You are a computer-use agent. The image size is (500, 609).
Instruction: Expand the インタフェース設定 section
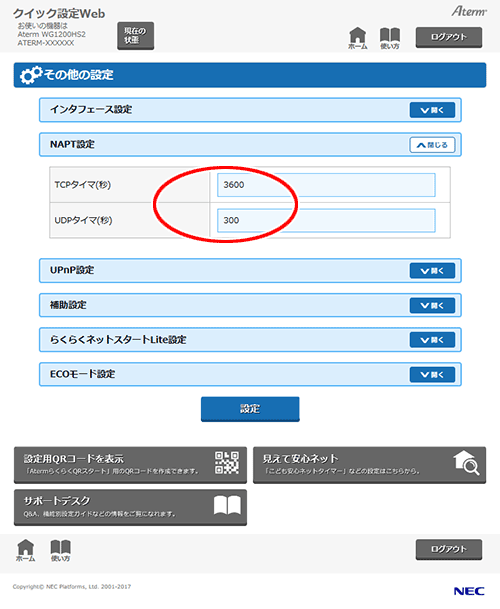tap(432, 110)
